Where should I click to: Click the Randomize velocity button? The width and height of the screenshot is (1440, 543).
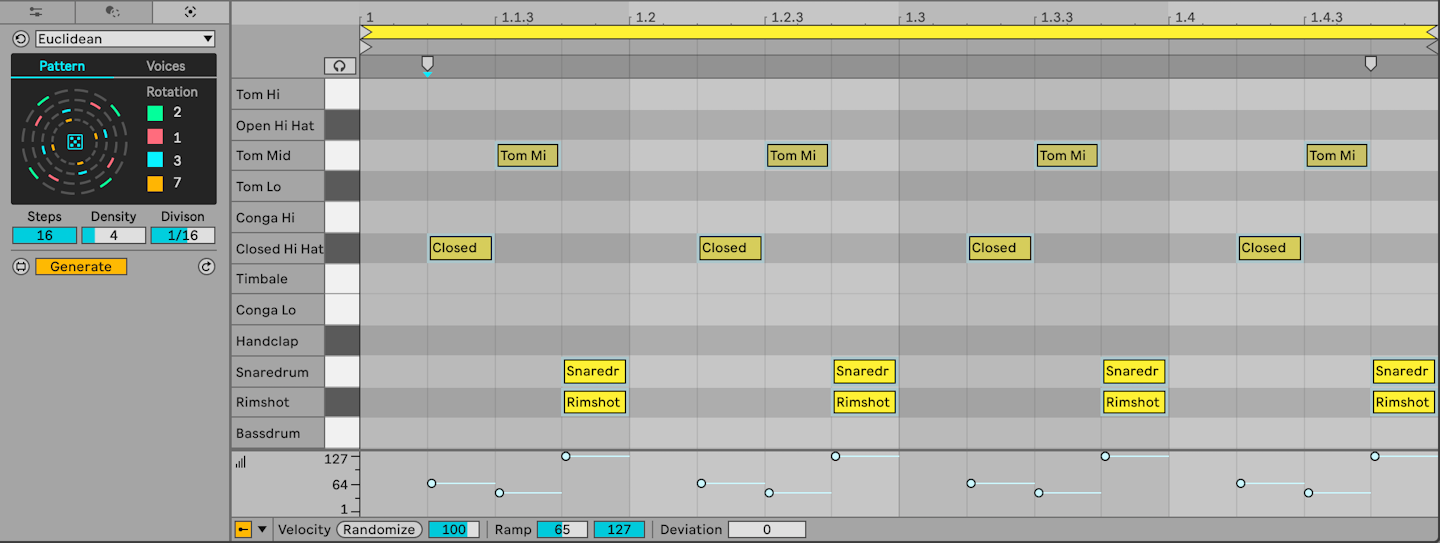coord(379,529)
